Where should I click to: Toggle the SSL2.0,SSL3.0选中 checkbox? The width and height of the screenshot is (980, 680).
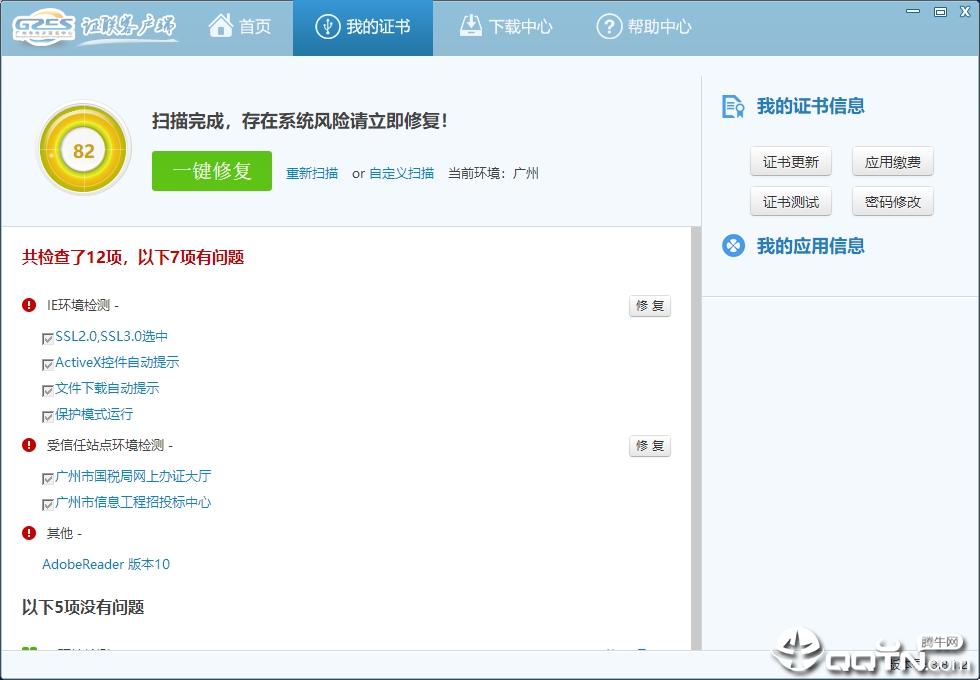47,338
